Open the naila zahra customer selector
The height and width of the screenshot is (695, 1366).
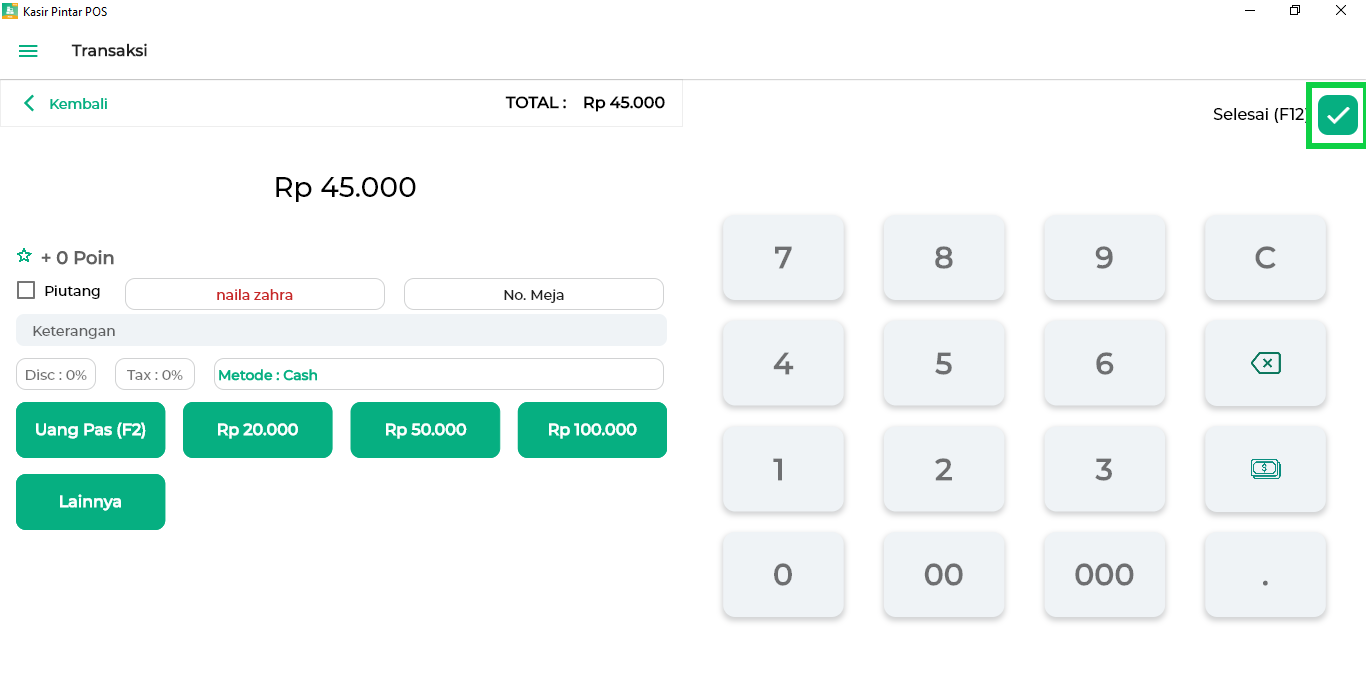tap(255, 294)
